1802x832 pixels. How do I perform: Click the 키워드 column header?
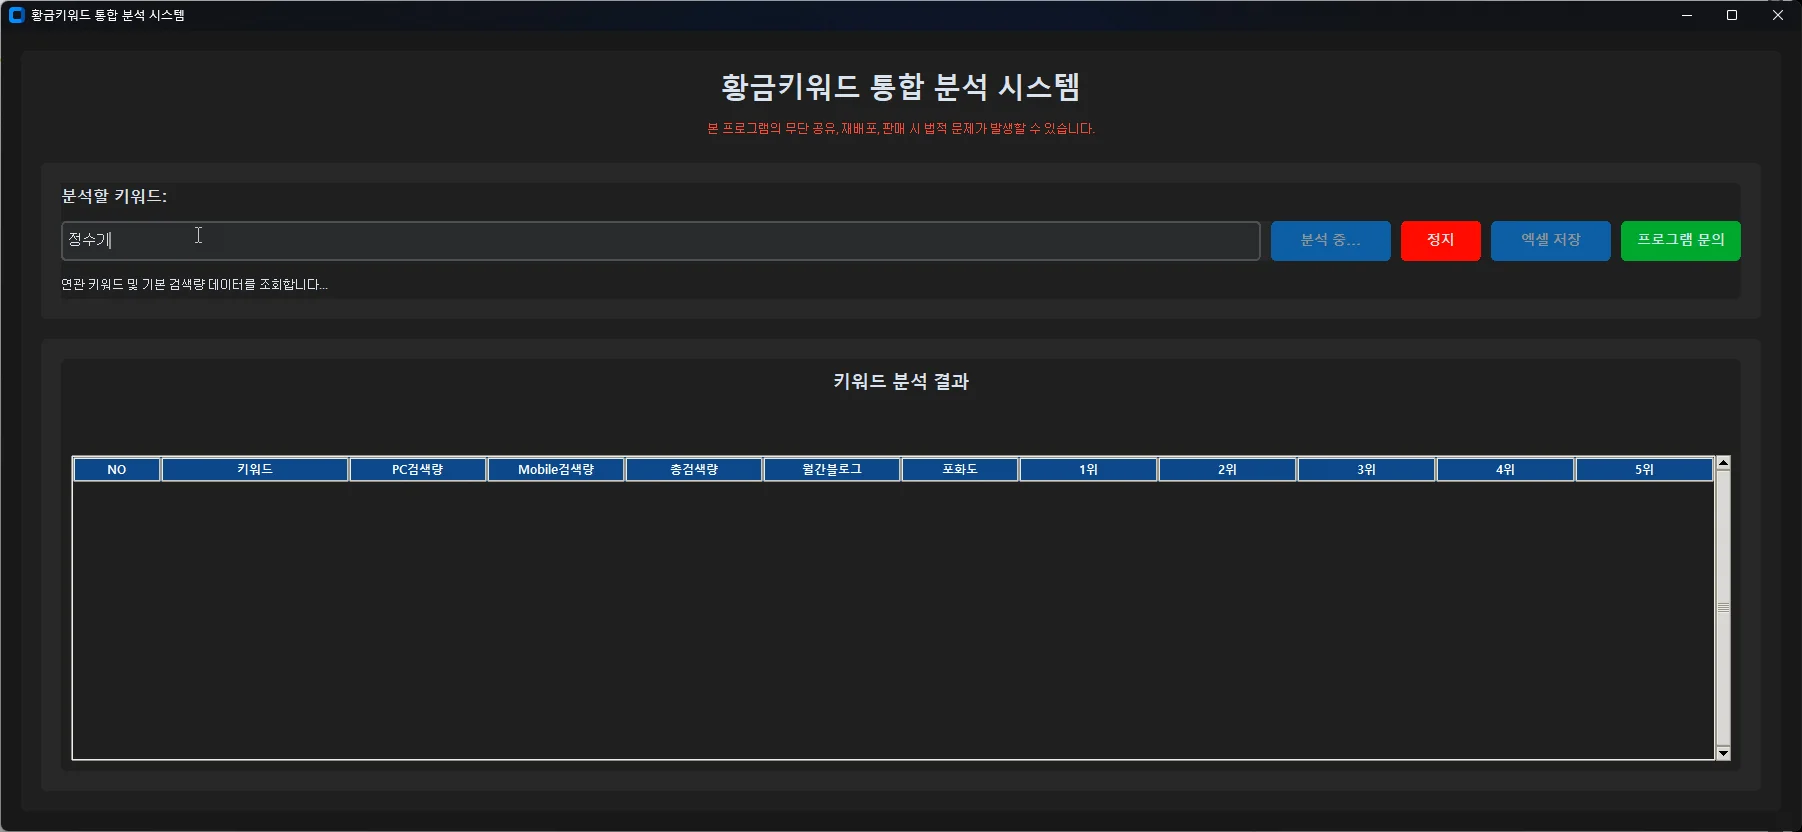tap(255, 470)
